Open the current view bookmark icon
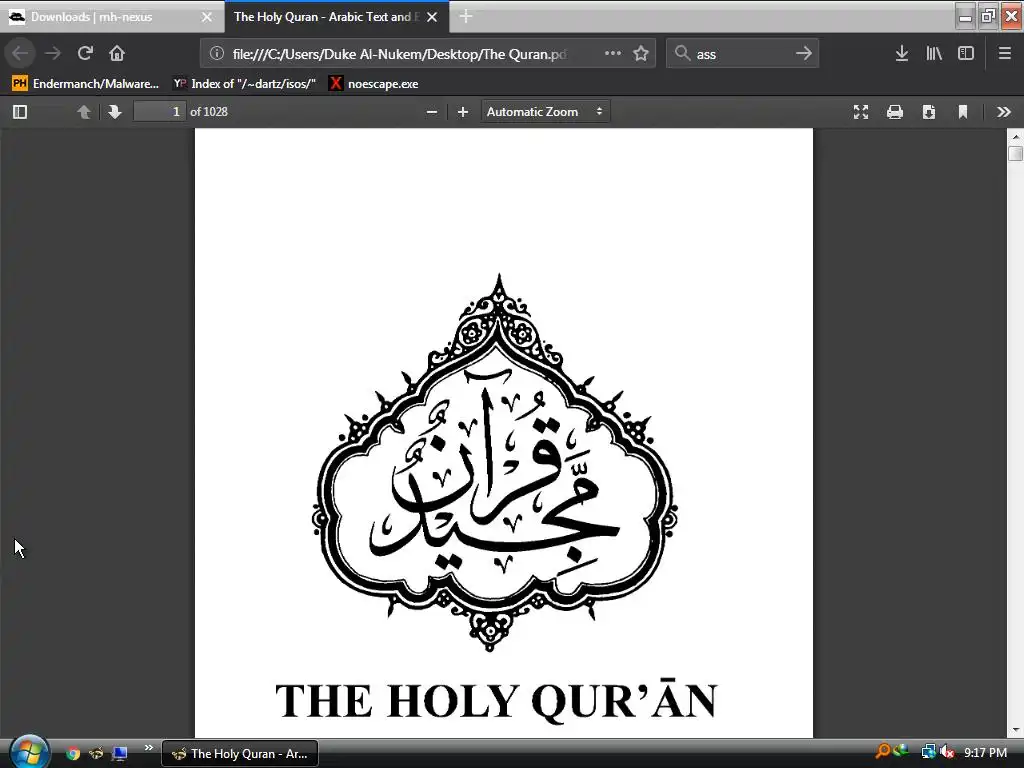 (x=963, y=112)
